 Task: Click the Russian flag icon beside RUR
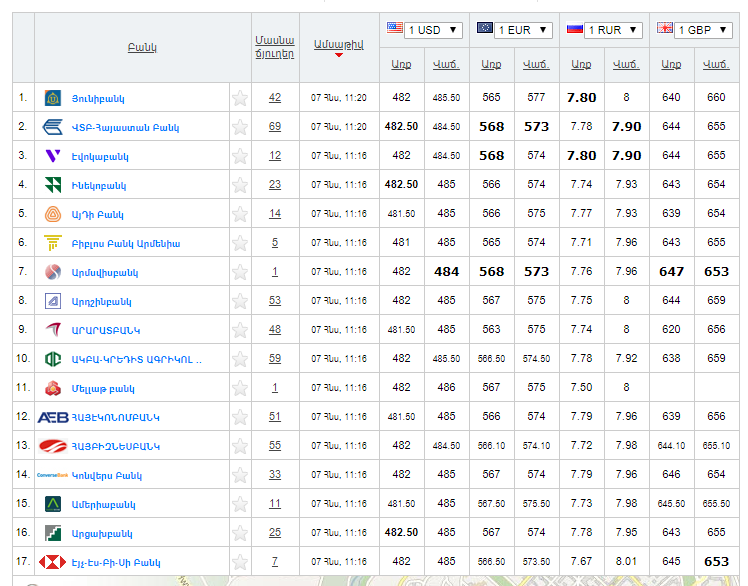575,28
